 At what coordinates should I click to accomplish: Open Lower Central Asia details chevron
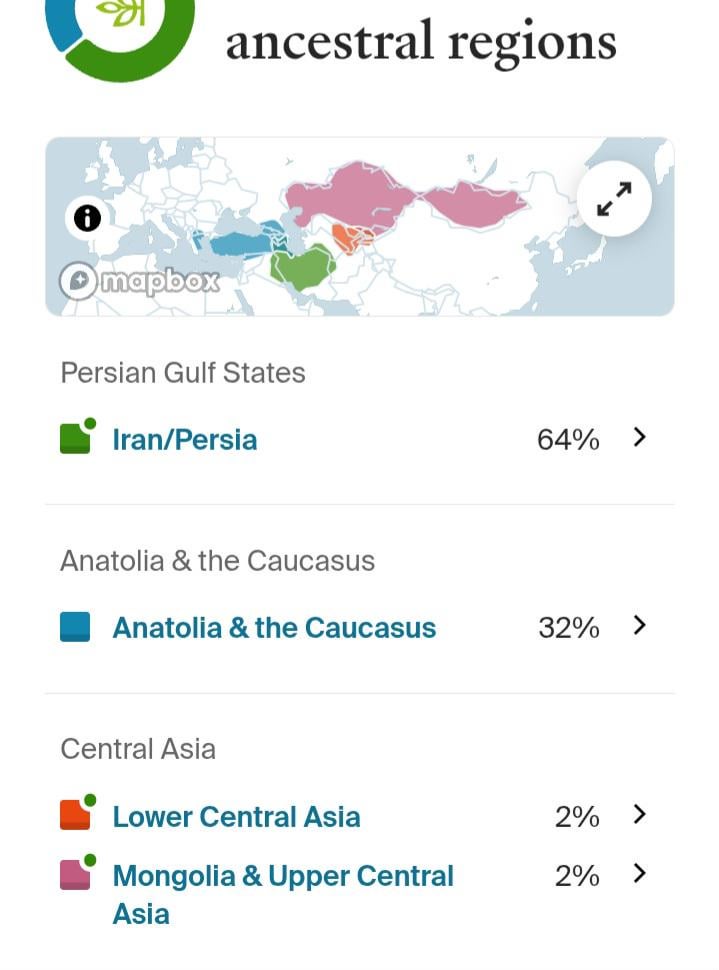[640, 815]
